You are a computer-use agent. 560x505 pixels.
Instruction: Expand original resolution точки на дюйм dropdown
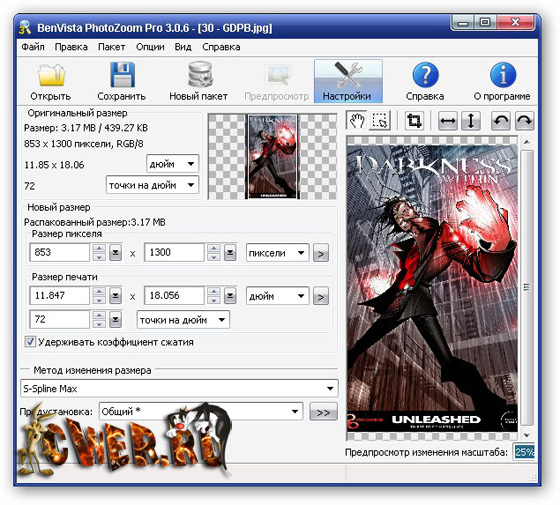tap(152, 185)
